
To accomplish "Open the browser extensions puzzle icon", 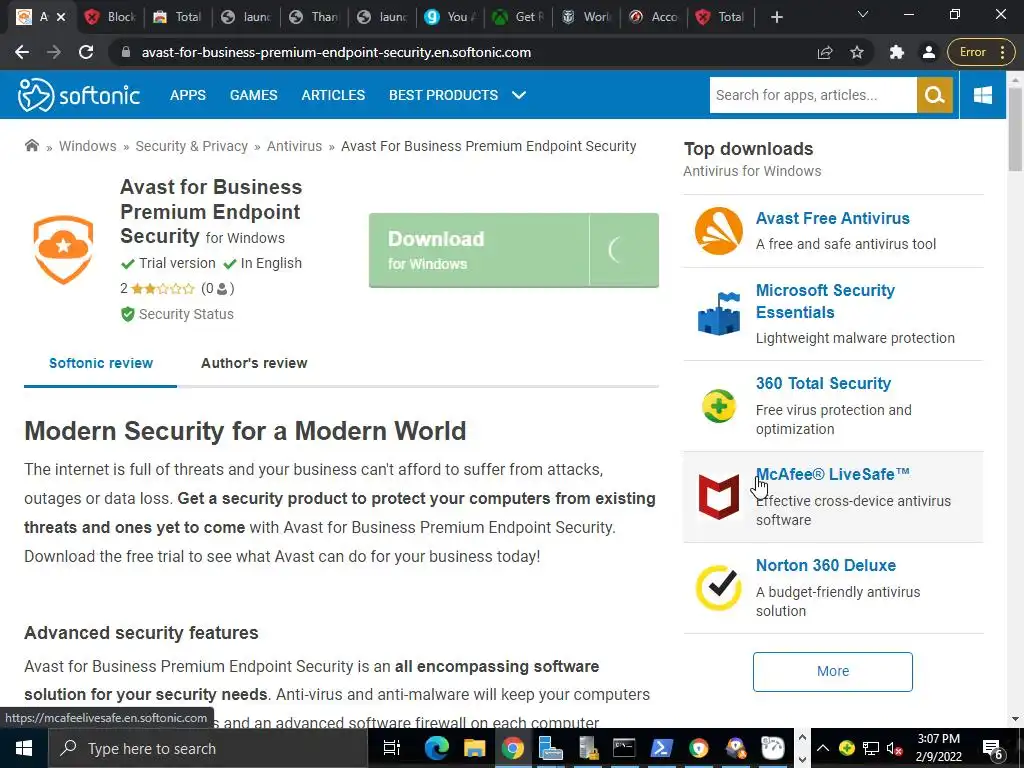I will (897, 52).
